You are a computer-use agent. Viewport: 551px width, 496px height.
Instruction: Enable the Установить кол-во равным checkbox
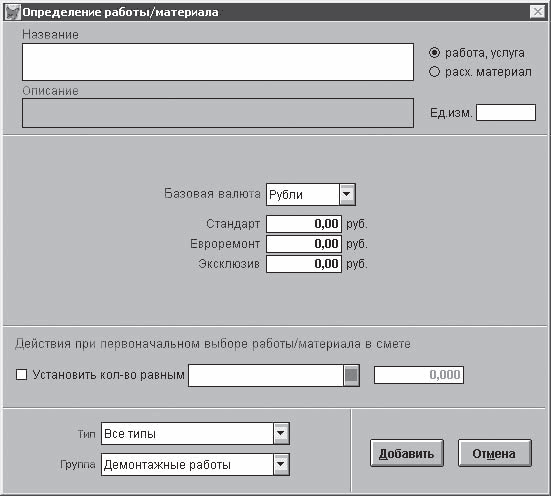point(21,374)
